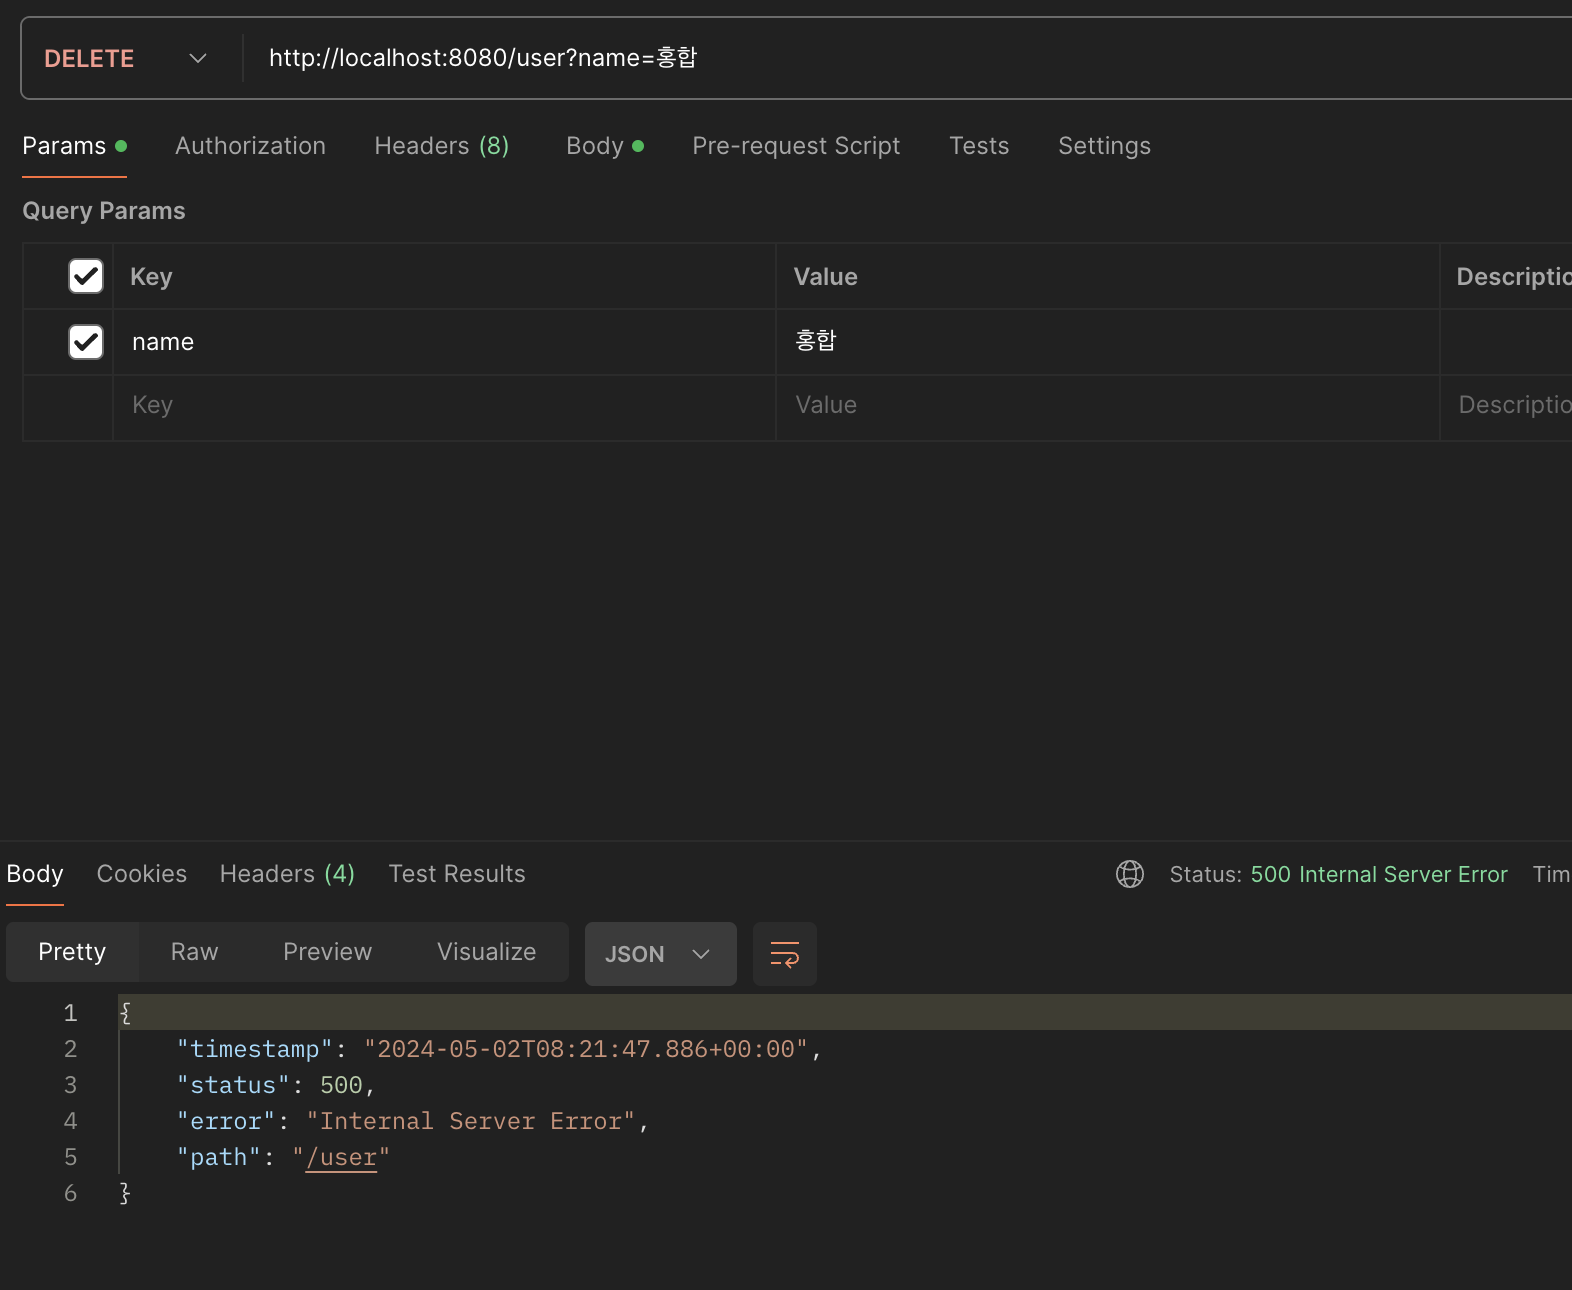1572x1290 pixels.
Task: Click the 500 Internal Server Error status
Action: click(1379, 874)
